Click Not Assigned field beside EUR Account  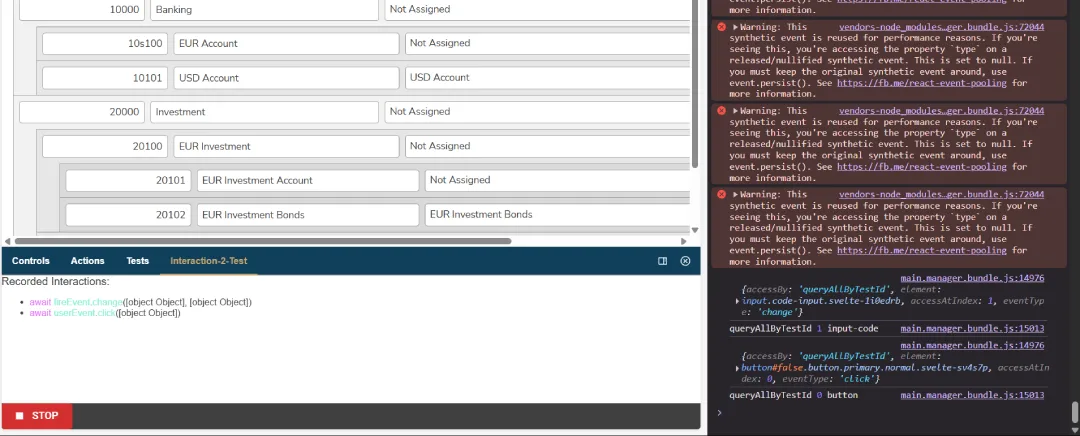[x=548, y=43]
